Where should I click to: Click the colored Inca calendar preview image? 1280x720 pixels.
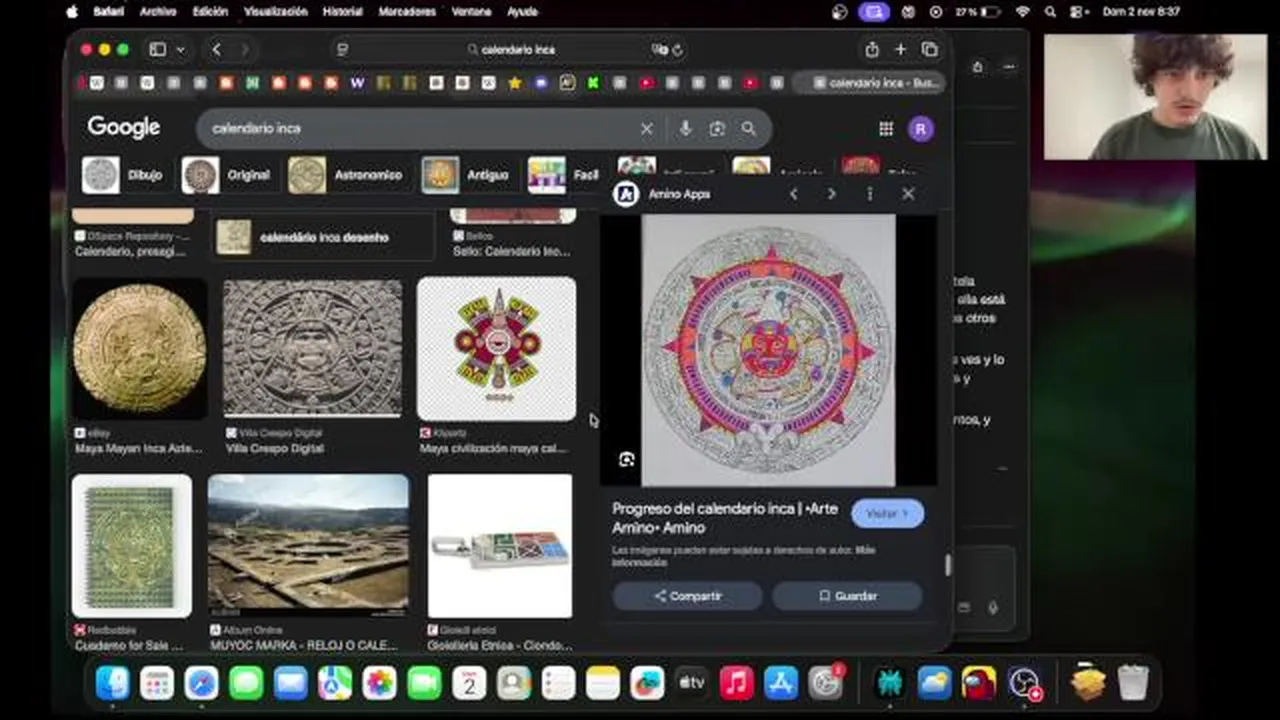(x=768, y=350)
